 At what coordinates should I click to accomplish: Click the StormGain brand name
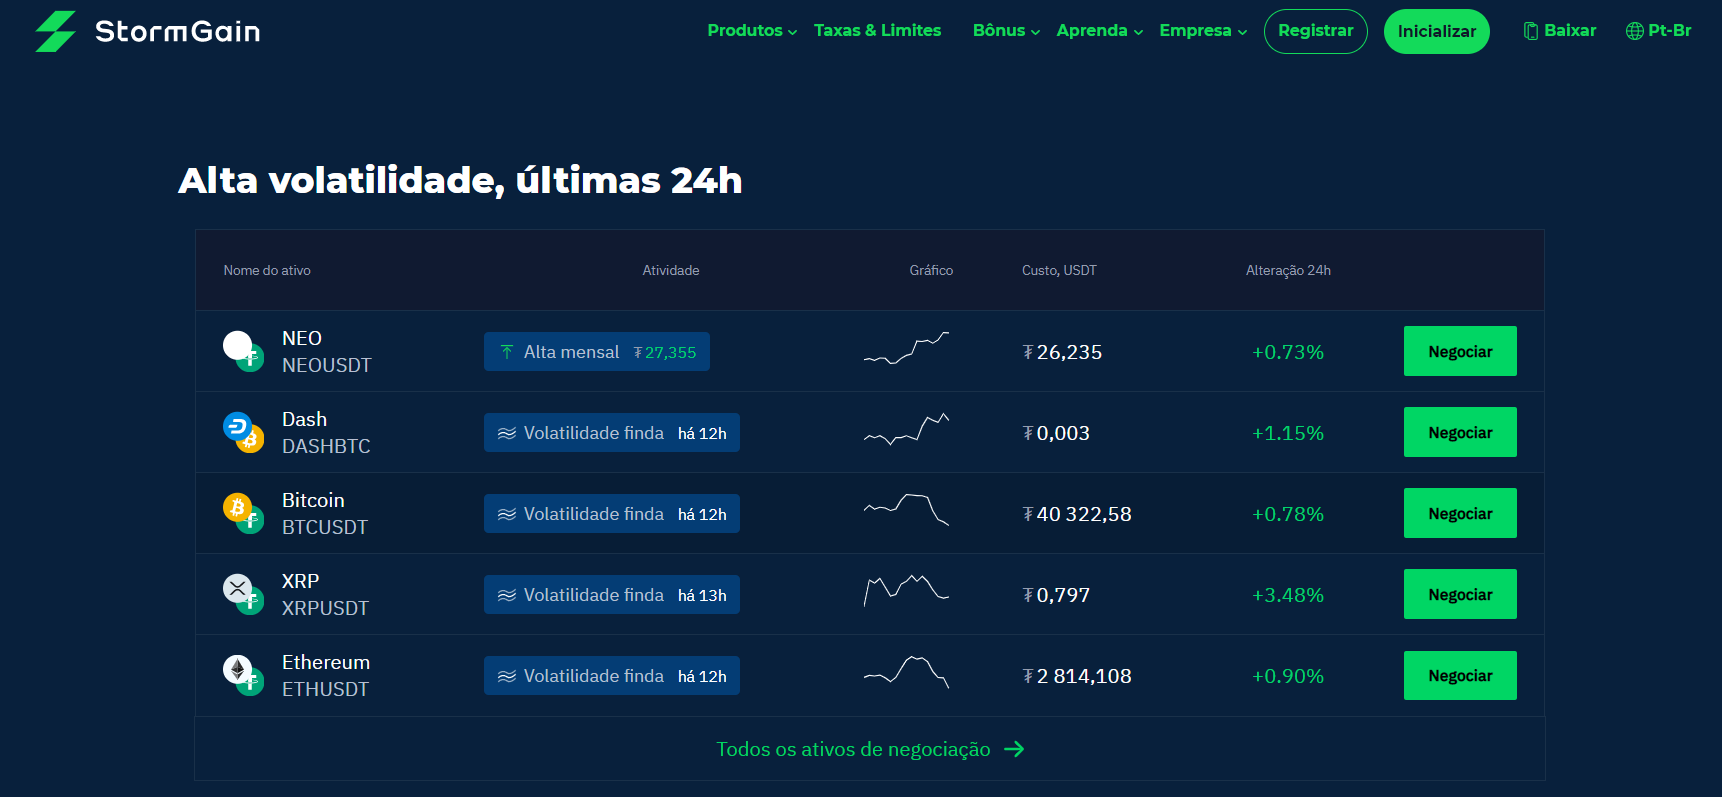pos(178,32)
